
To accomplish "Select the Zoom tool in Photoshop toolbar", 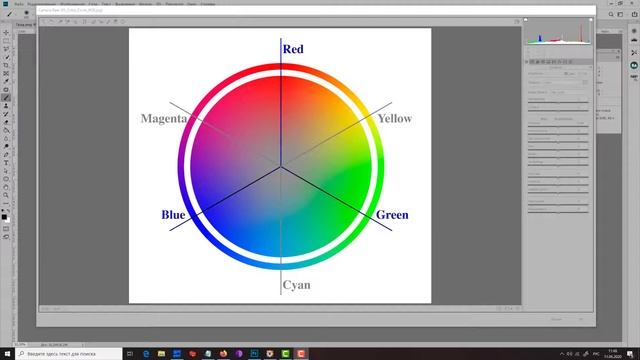I will click(x=6, y=196).
